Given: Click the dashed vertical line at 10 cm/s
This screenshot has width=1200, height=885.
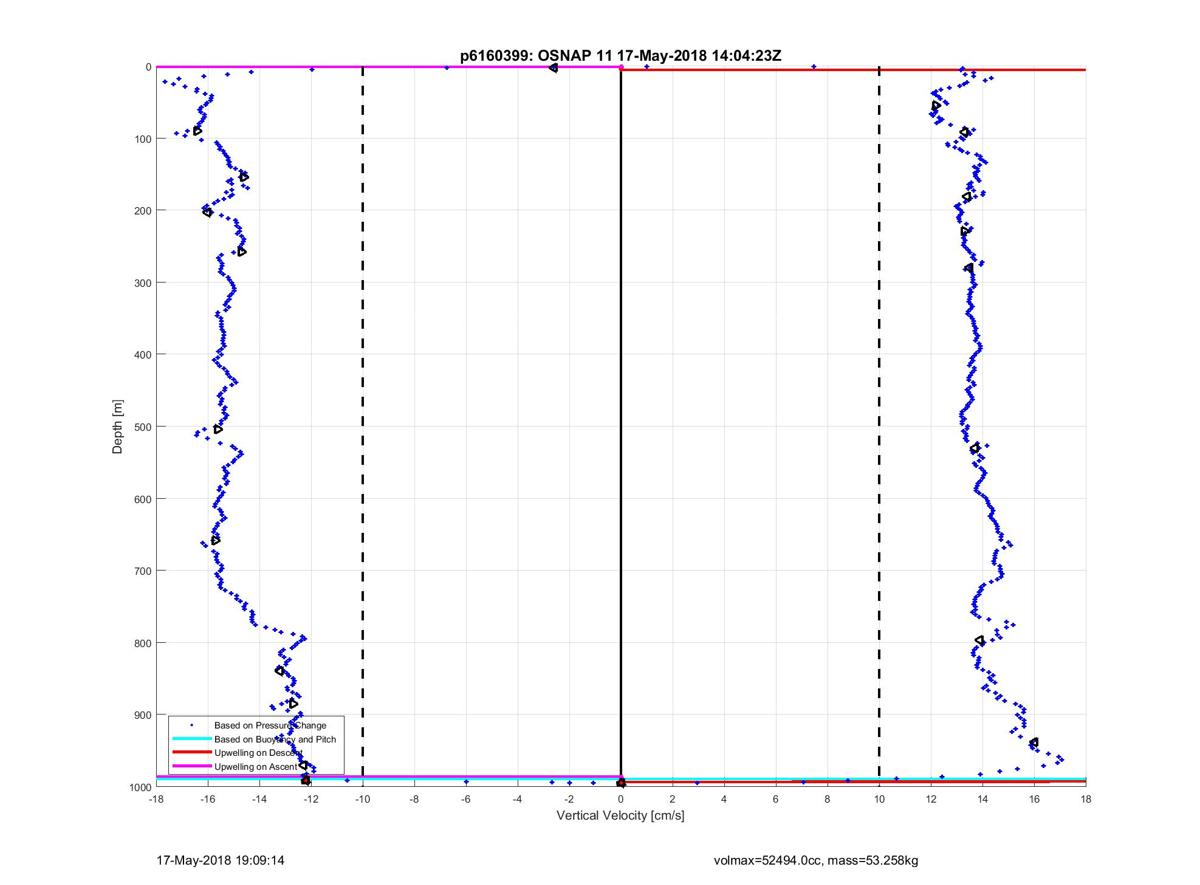Looking at the screenshot, I should [879, 427].
